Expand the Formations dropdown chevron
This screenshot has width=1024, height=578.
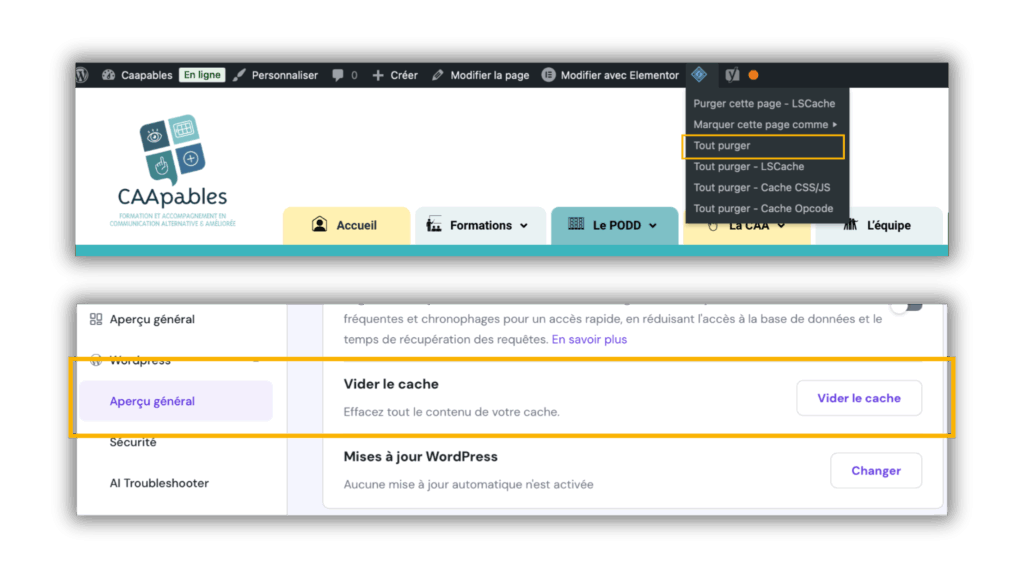pyautogui.click(x=524, y=226)
